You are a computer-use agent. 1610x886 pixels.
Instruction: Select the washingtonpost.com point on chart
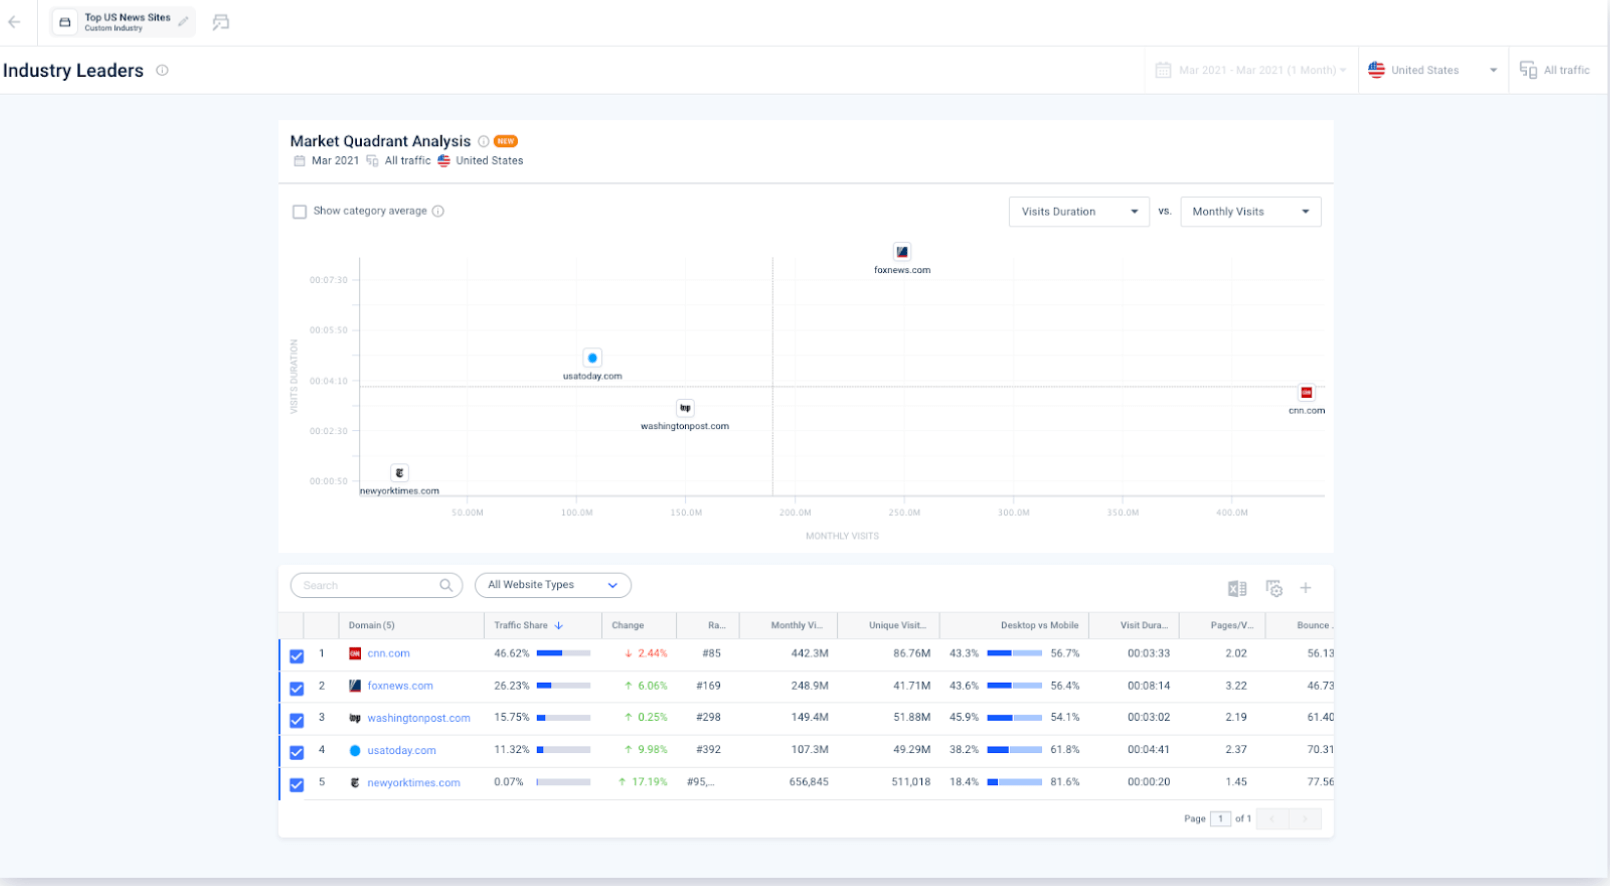tap(685, 408)
